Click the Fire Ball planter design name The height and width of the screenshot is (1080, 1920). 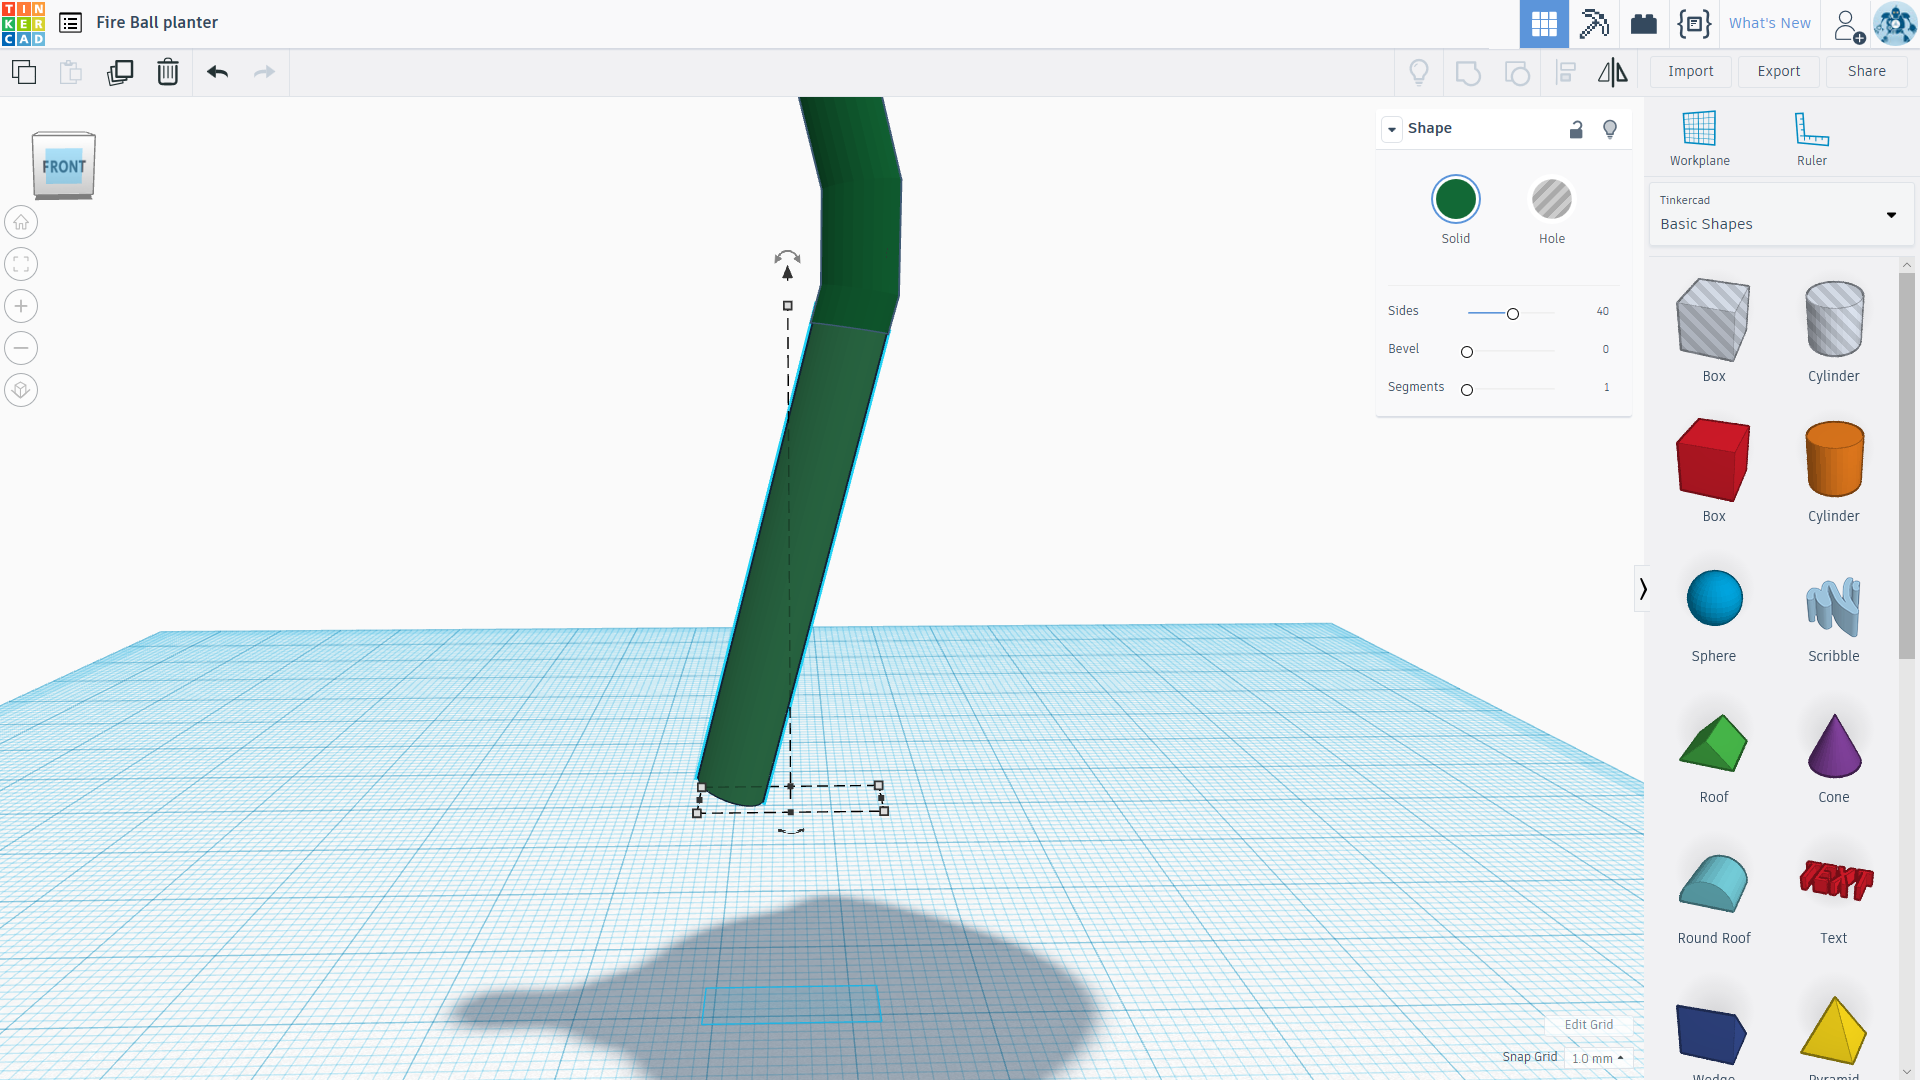[x=157, y=22]
